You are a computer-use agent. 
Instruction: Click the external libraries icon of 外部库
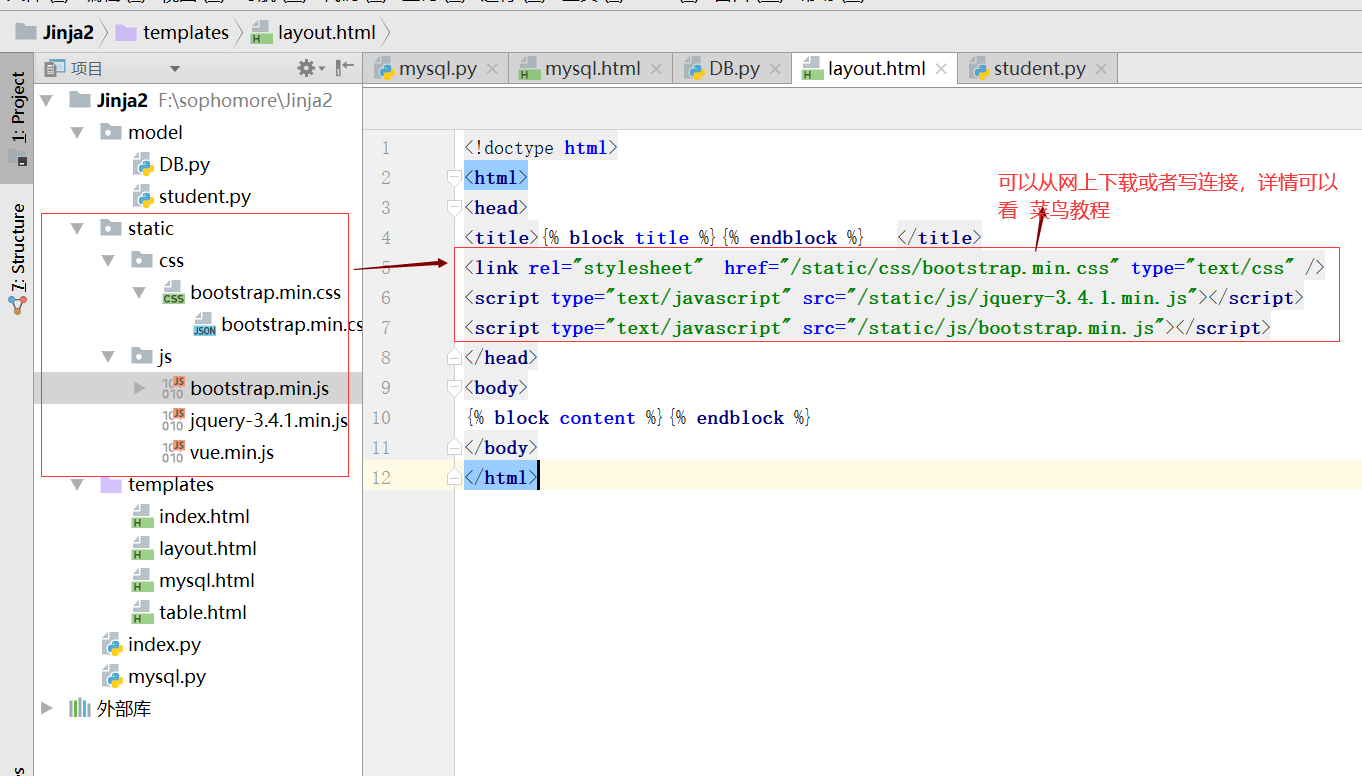78,709
